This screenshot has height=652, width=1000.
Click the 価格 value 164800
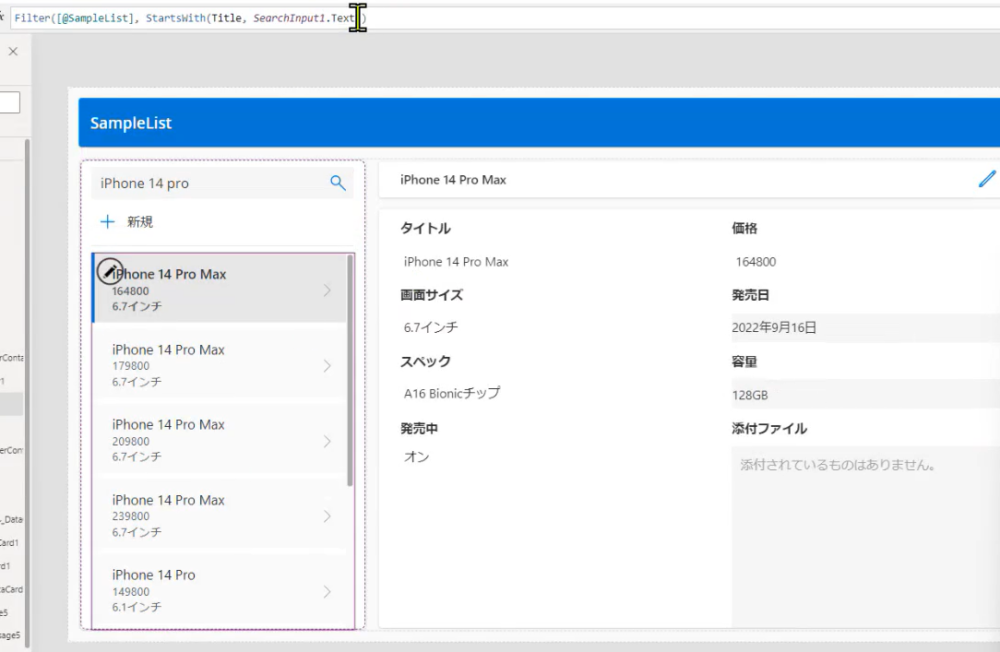[x=756, y=262]
